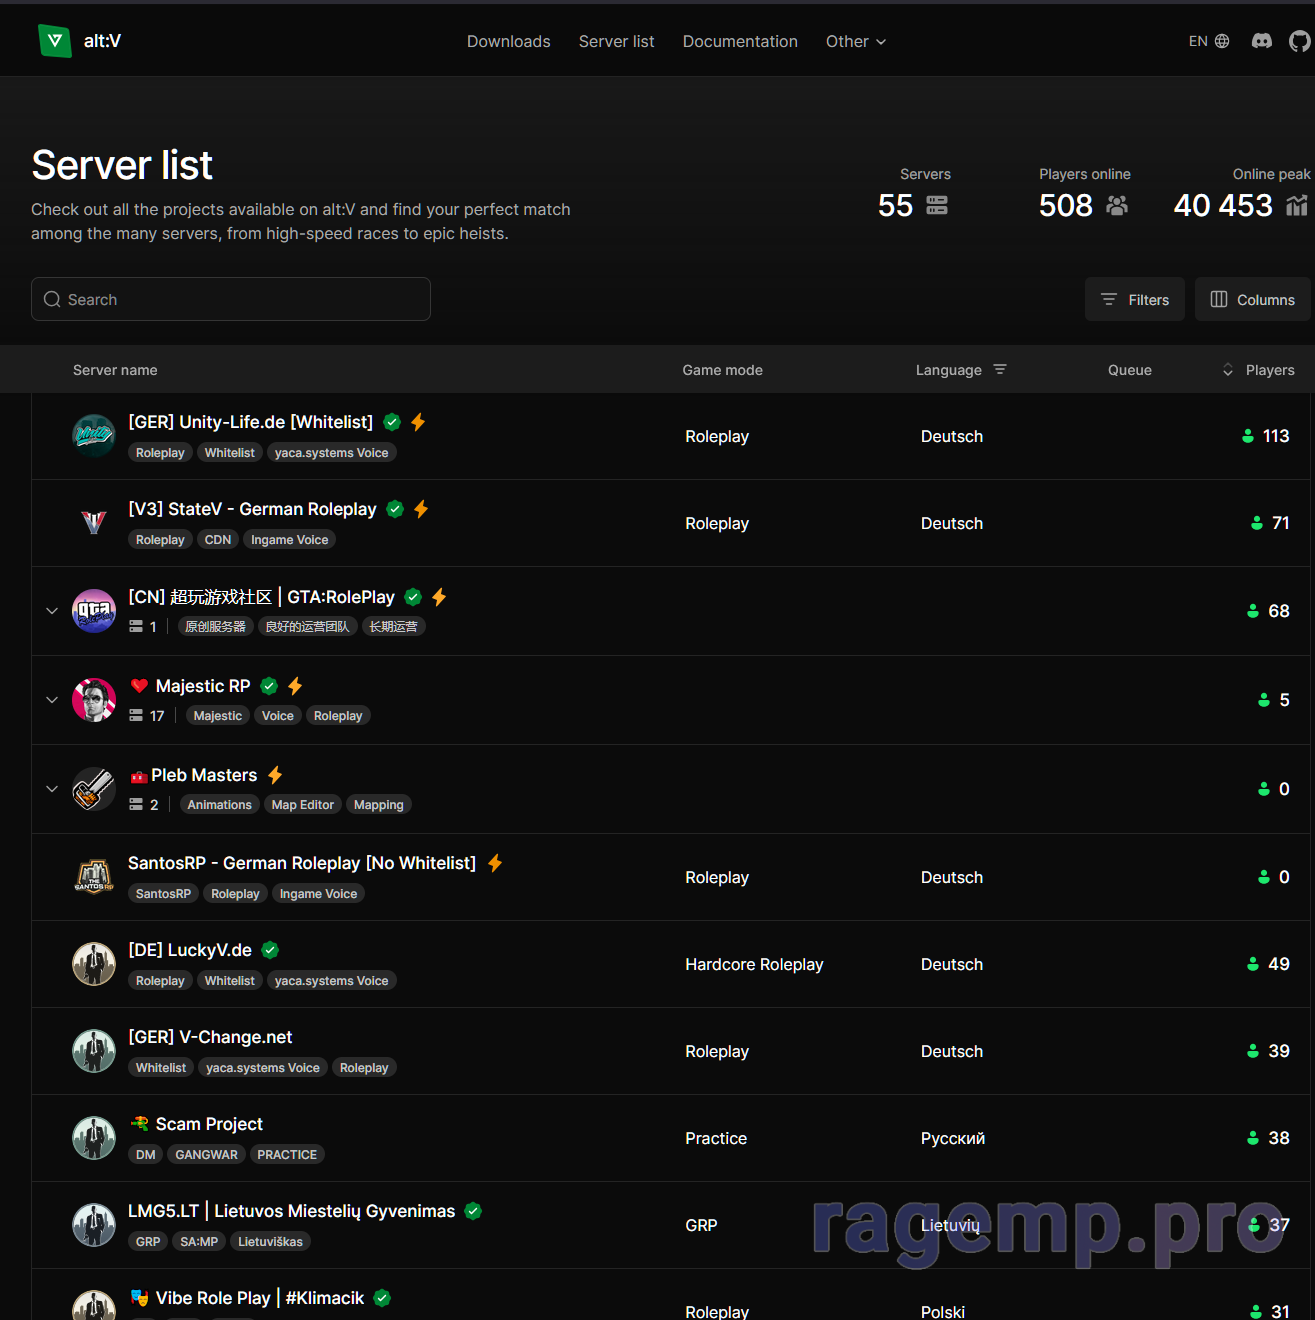
Task: Expand the Majestic RP server group
Action: click(x=52, y=700)
